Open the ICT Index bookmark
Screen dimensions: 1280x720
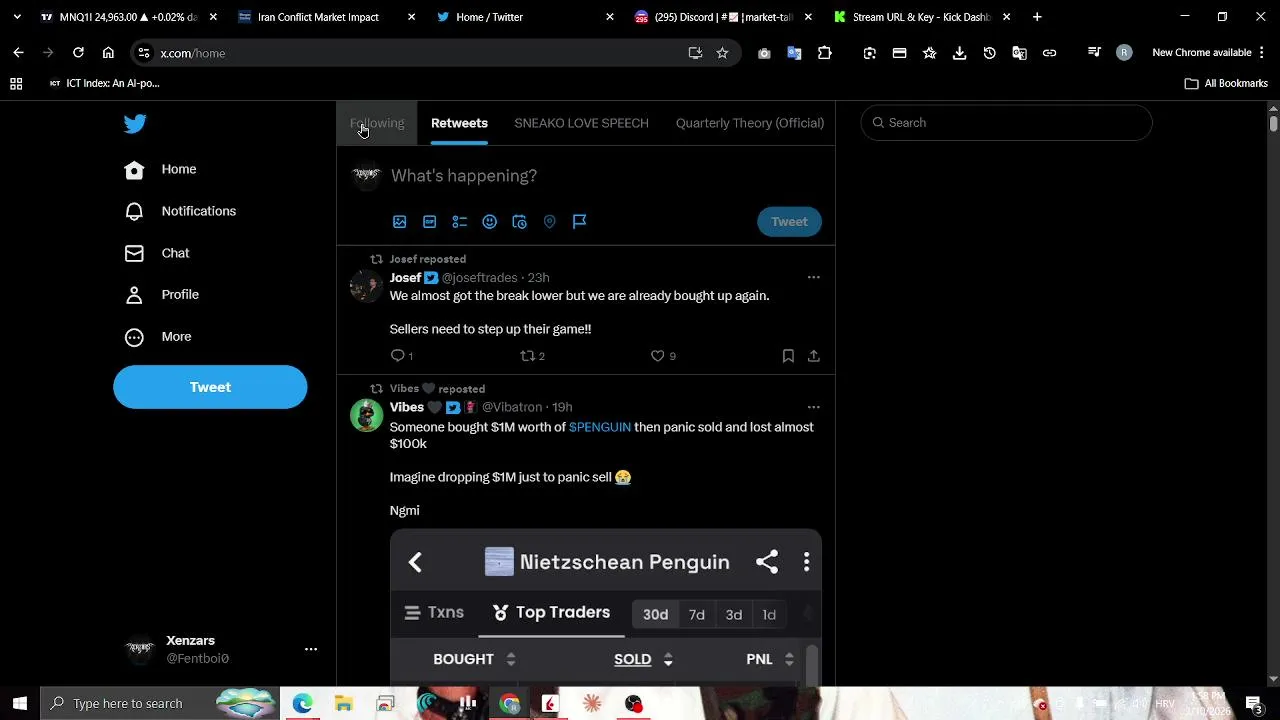click(104, 84)
